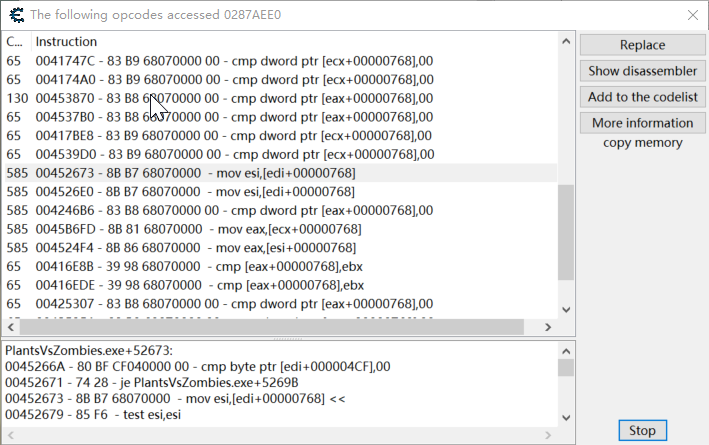Click right arrow of instruction list horizontal scrollbar
This screenshot has height=445, width=709.
[x=548, y=327]
